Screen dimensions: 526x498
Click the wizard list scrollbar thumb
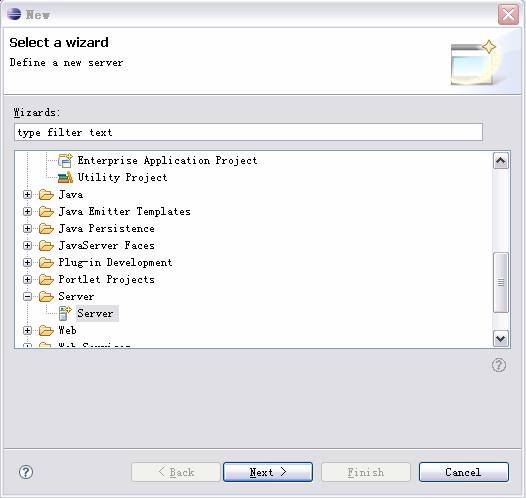tap(501, 283)
